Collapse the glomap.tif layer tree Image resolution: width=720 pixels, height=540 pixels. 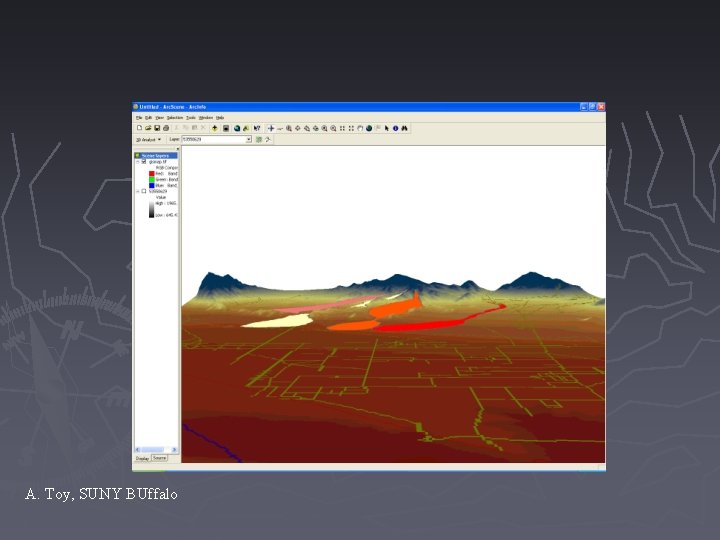point(137,162)
